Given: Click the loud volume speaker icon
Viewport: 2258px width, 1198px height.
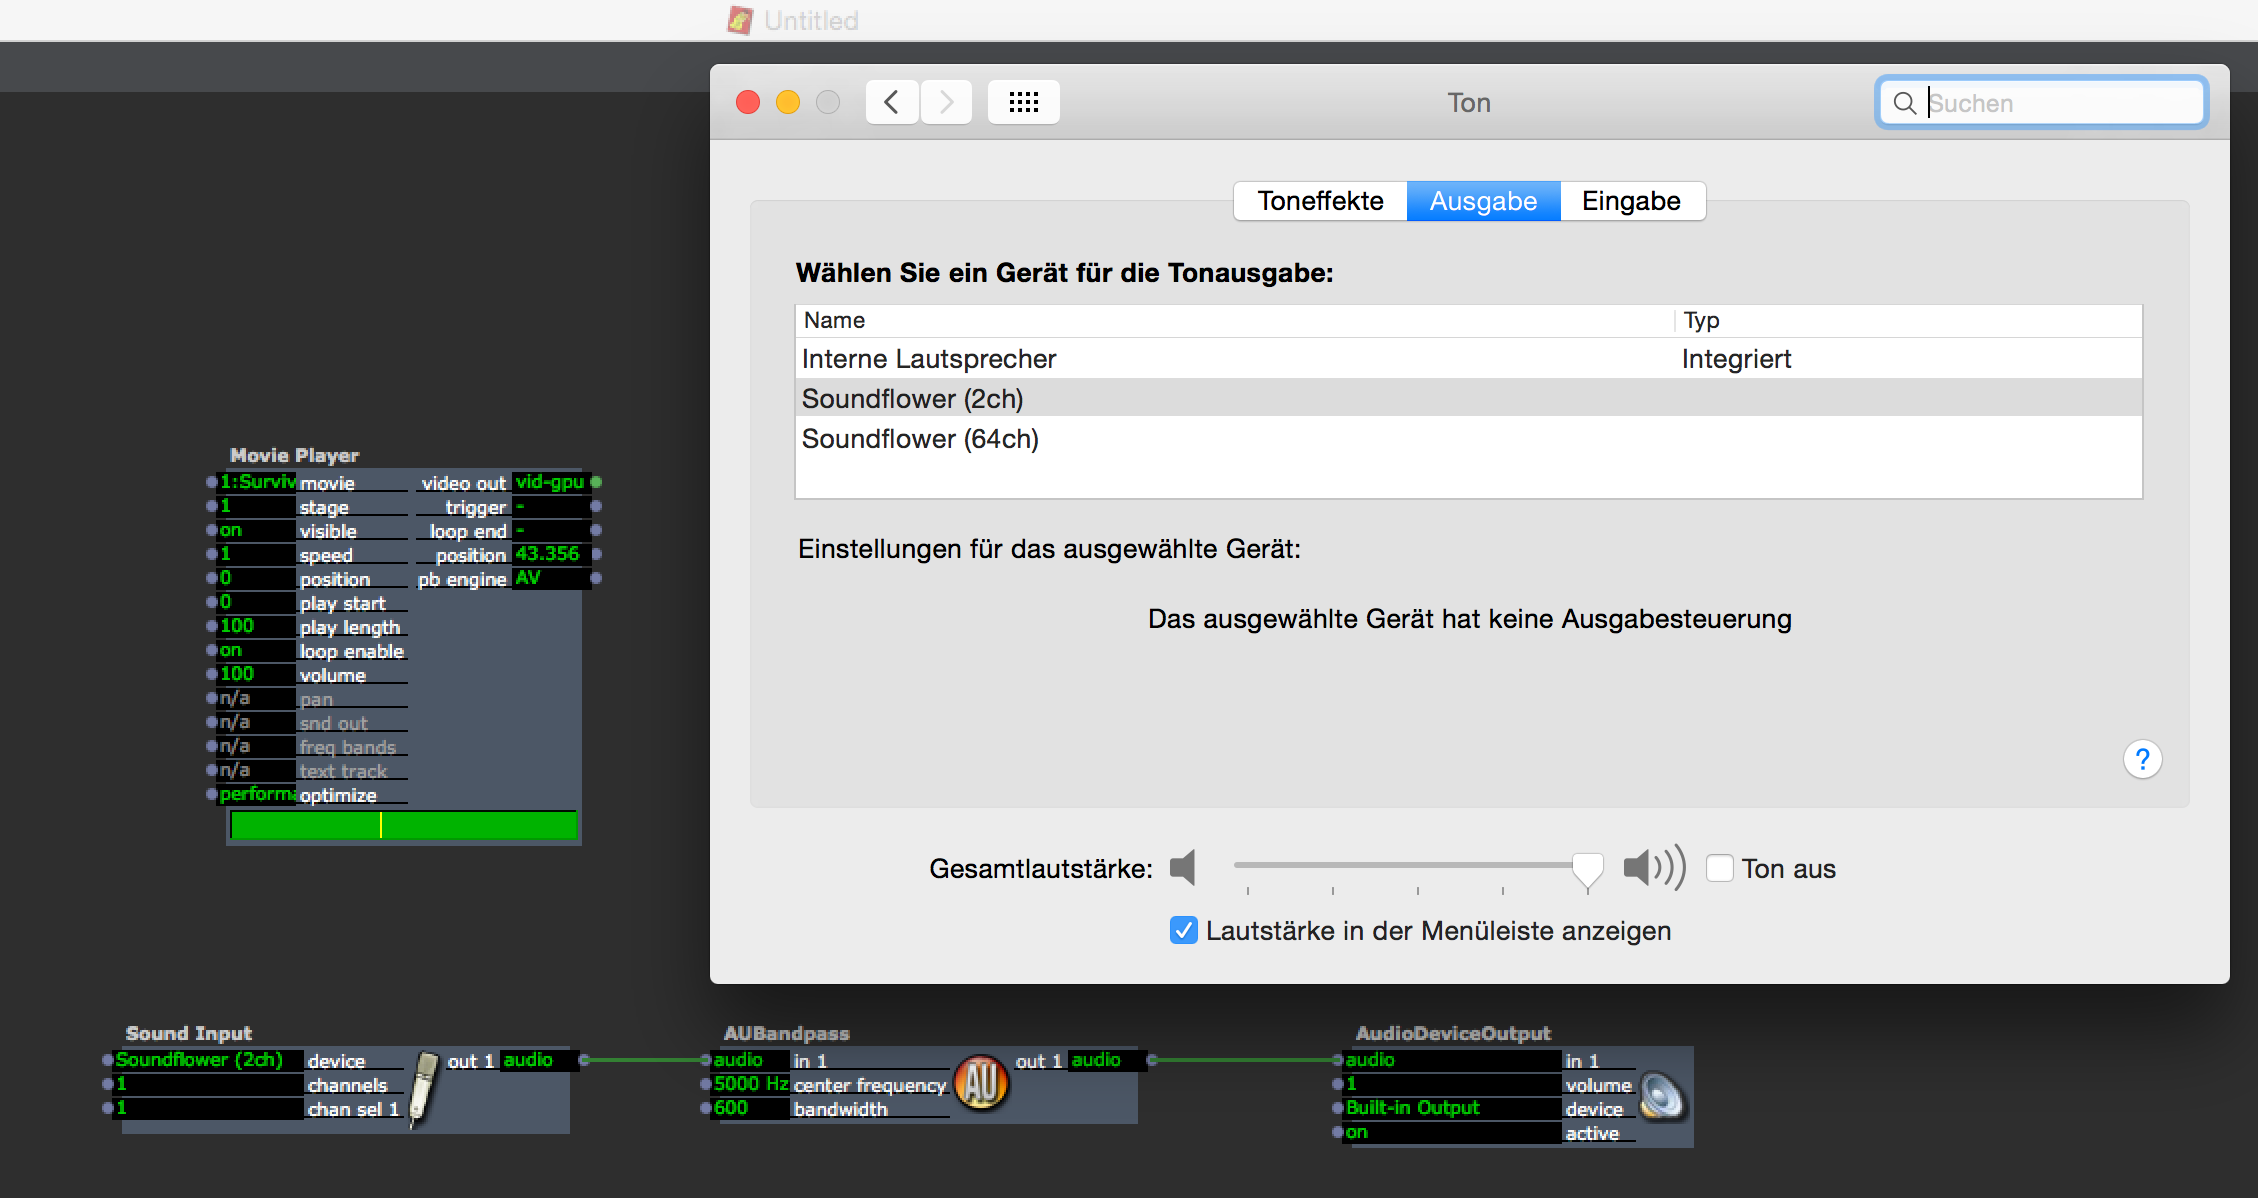Looking at the screenshot, I should click(1654, 867).
